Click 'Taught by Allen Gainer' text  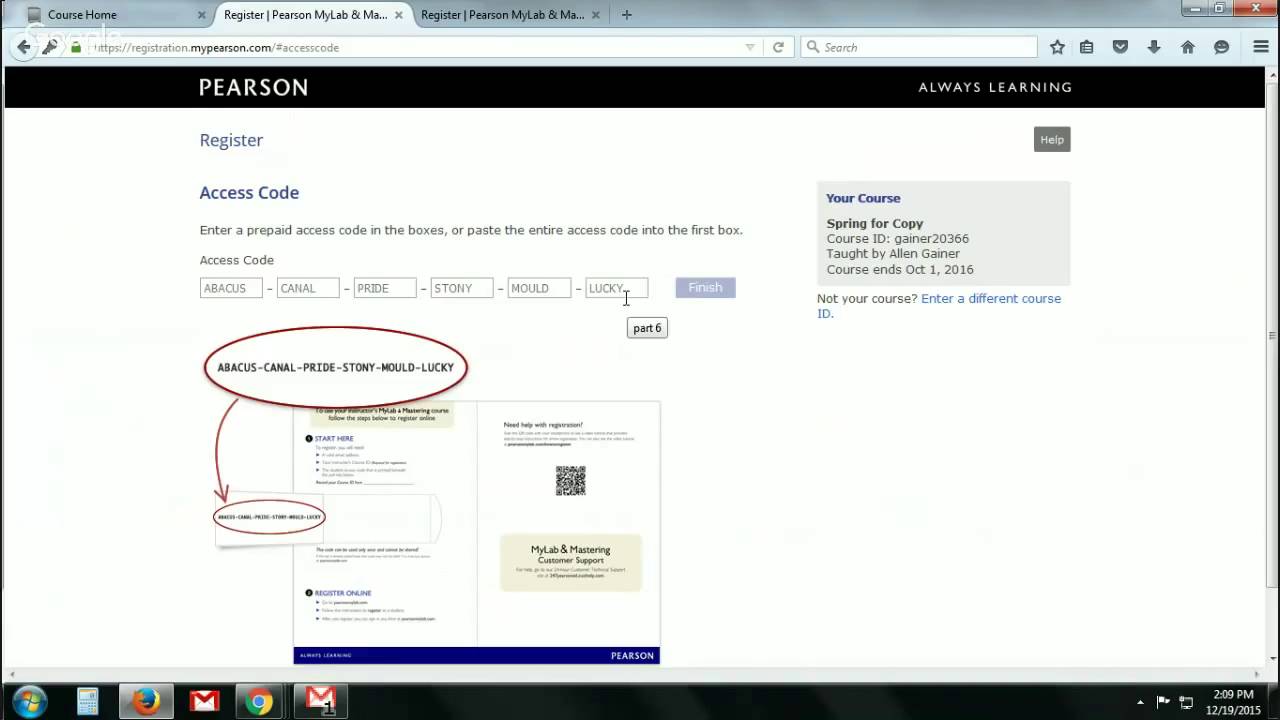(x=893, y=254)
